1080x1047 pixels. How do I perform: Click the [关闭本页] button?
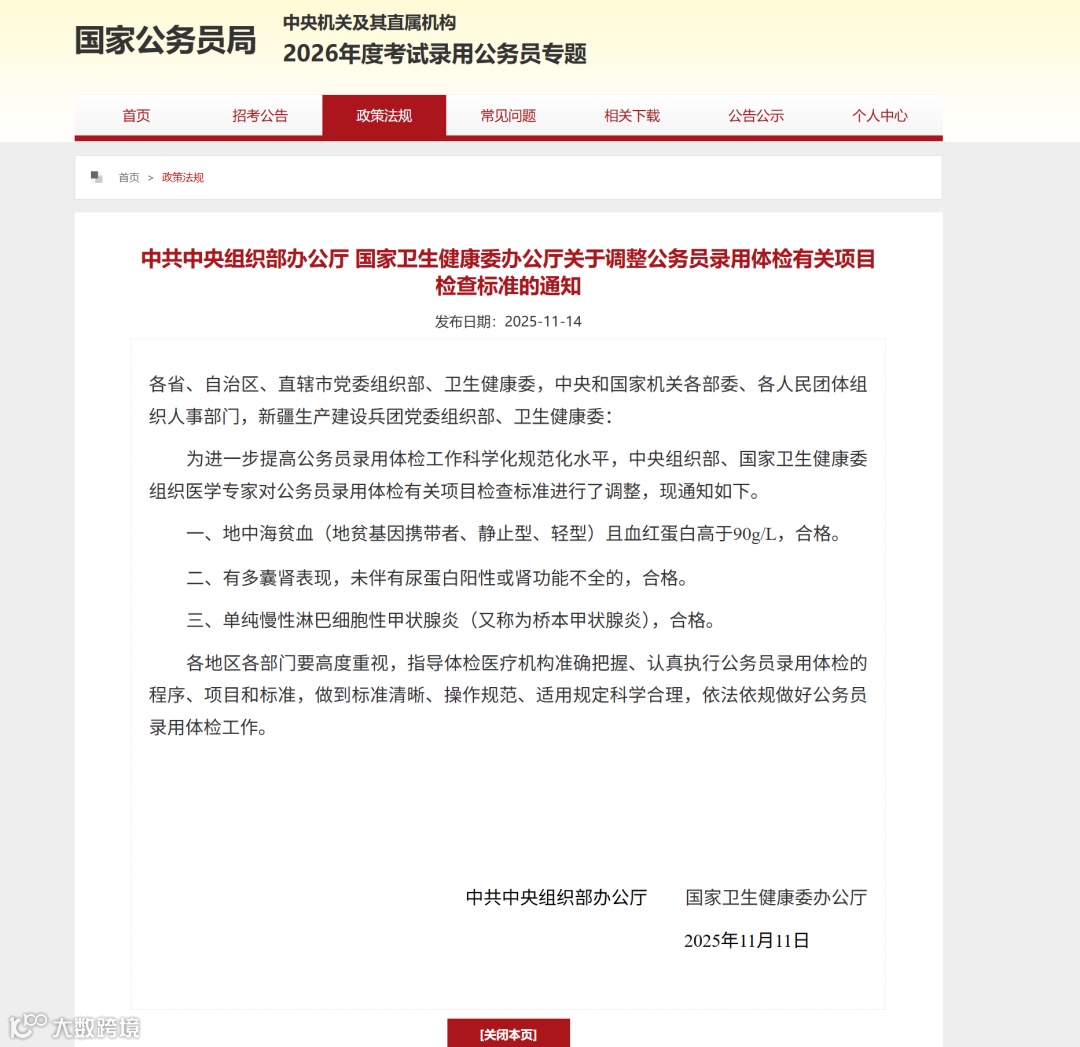tap(509, 1034)
